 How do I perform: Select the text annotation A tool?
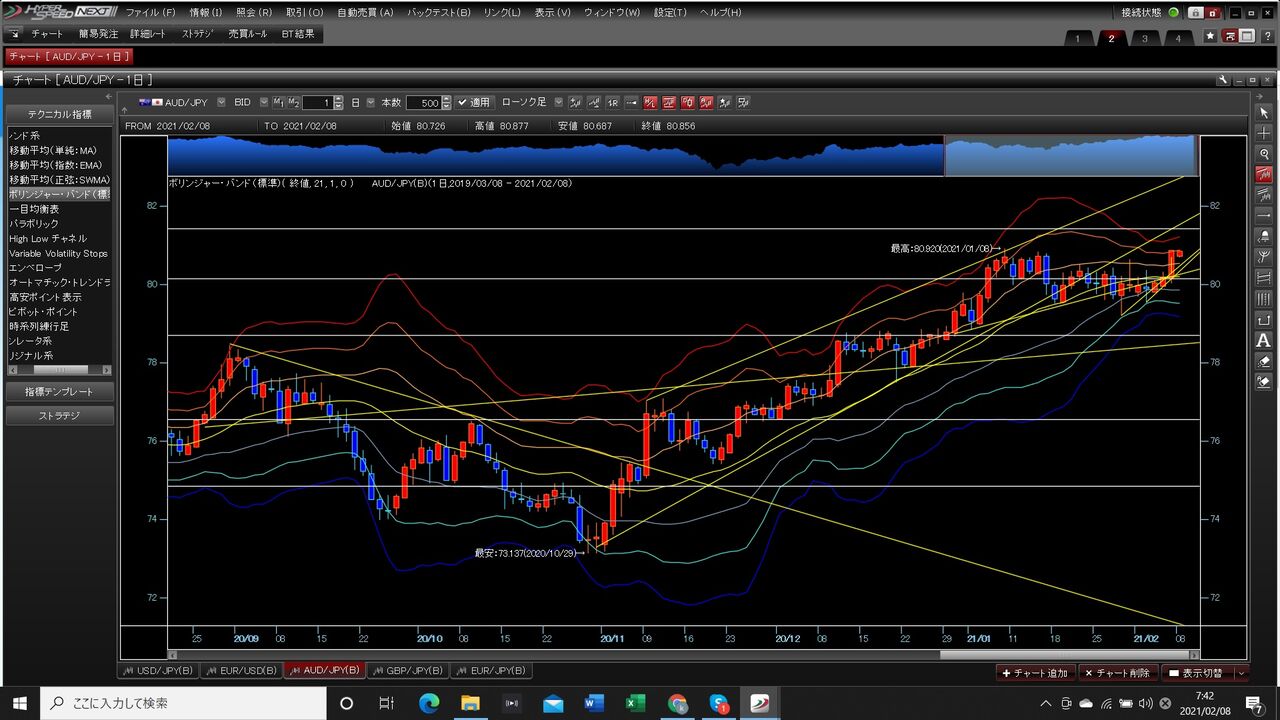pyautogui.click(x=1264, y=340)
